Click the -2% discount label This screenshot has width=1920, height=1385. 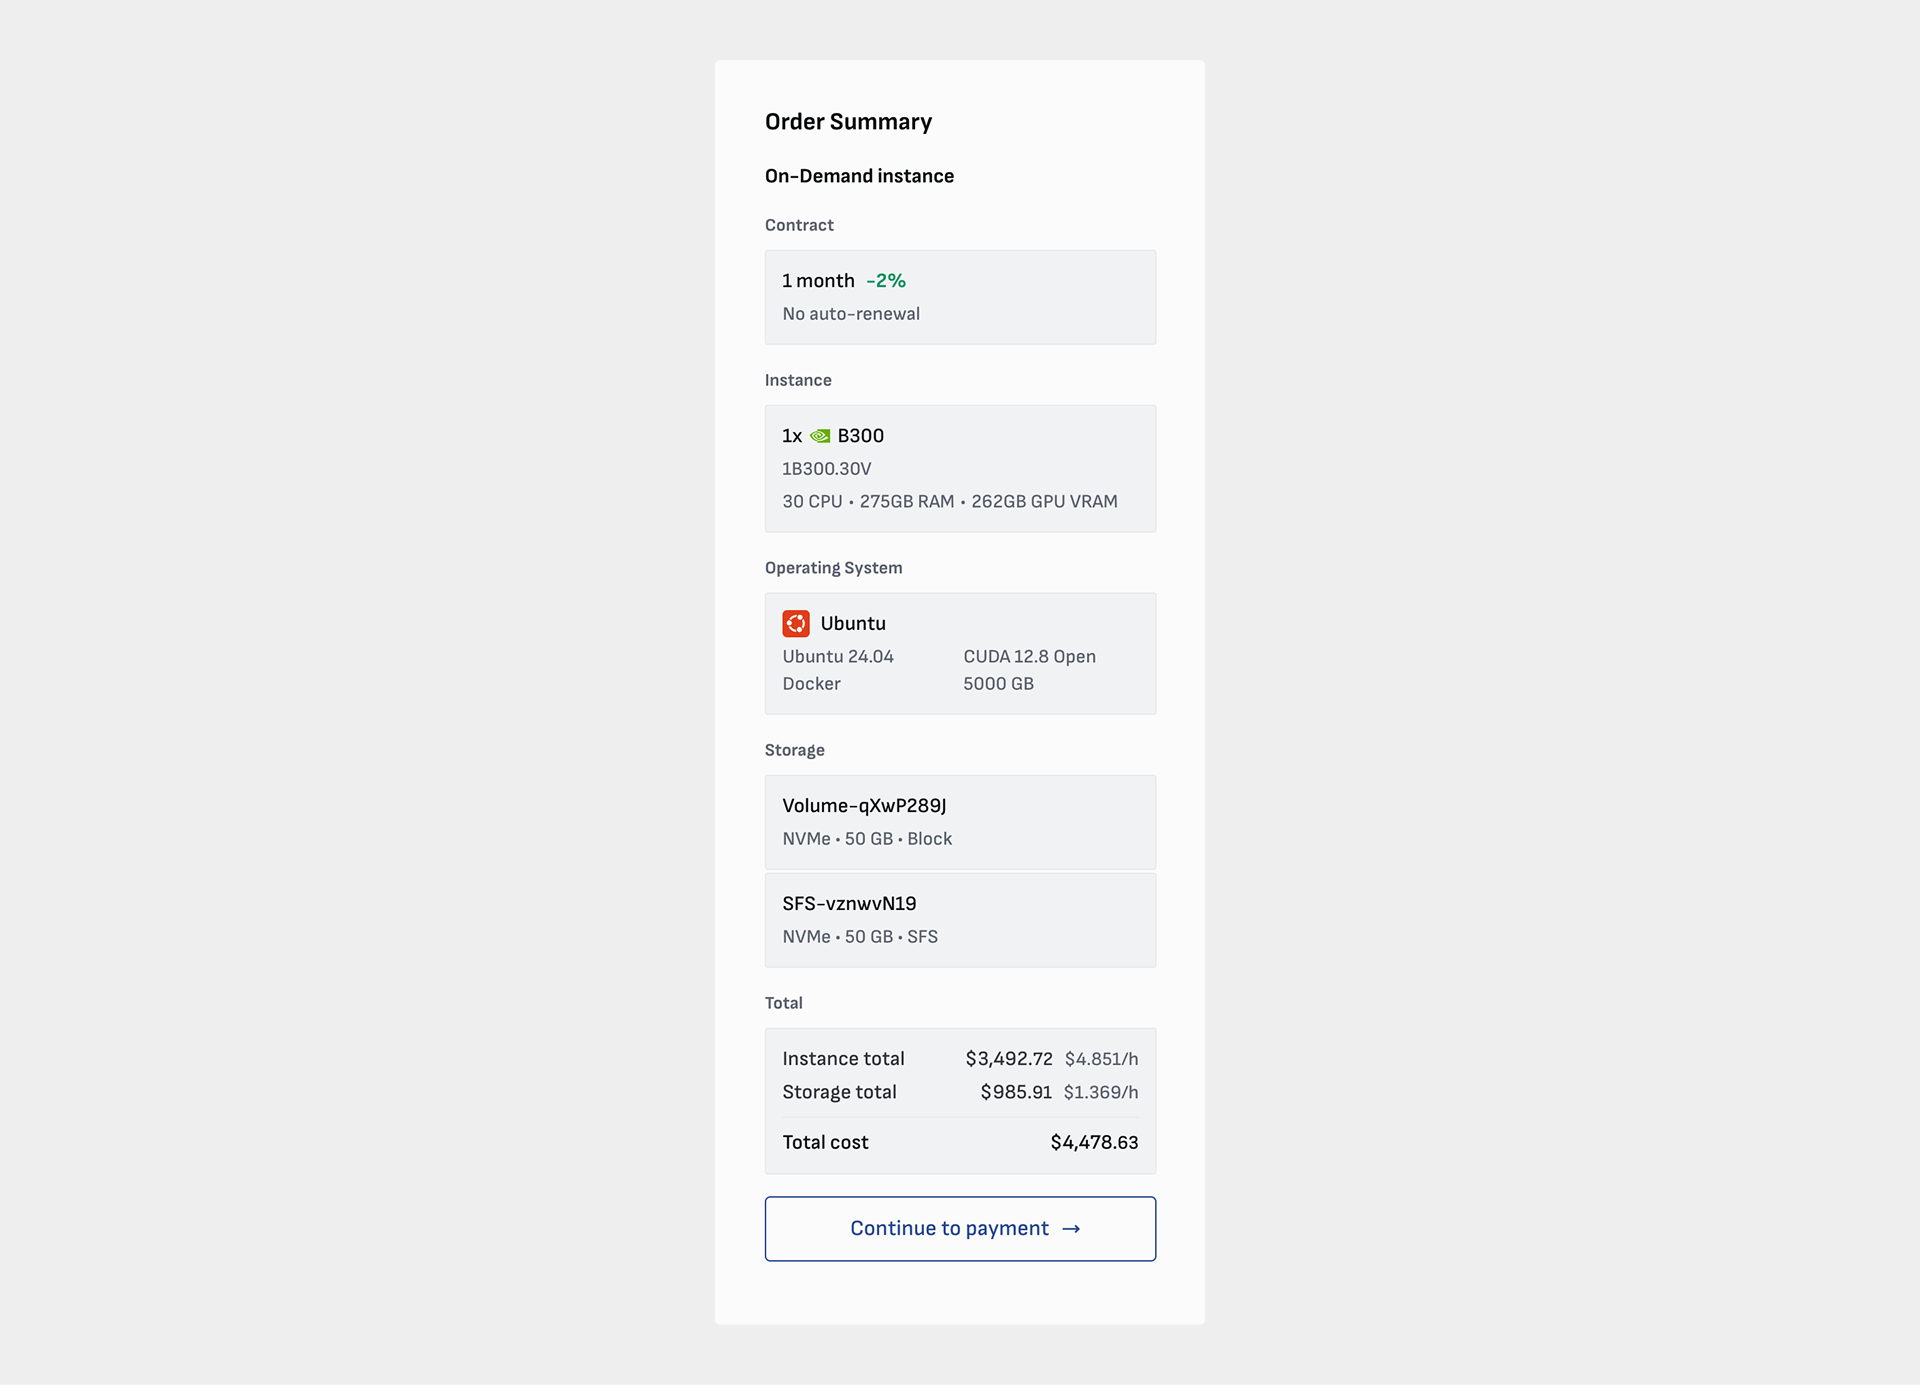[x=886, y=281]
